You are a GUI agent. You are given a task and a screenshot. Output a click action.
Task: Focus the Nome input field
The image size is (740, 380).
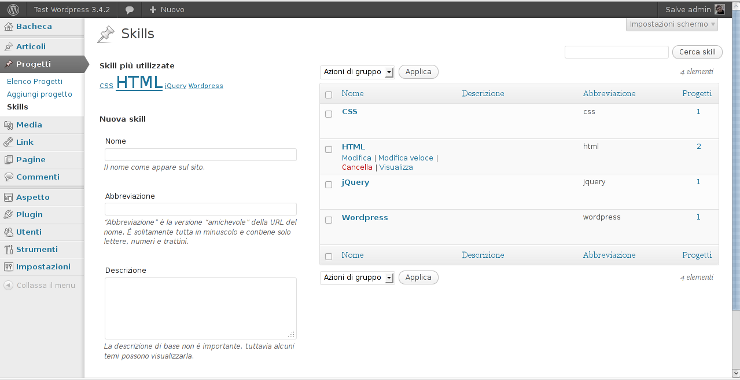click(201, 154)
